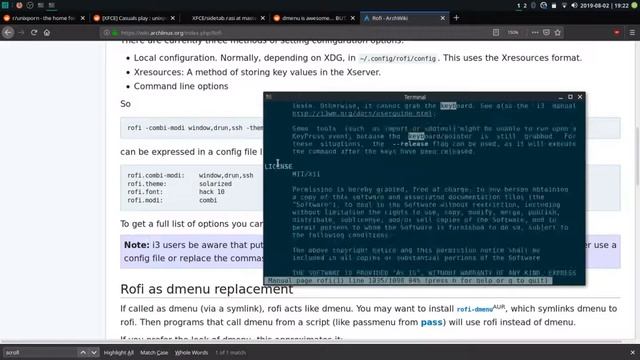The height and width of the screenshot is (360, 640).
Task: Click the underlined active window icon in top panel
Action: (x=51, y=5)
